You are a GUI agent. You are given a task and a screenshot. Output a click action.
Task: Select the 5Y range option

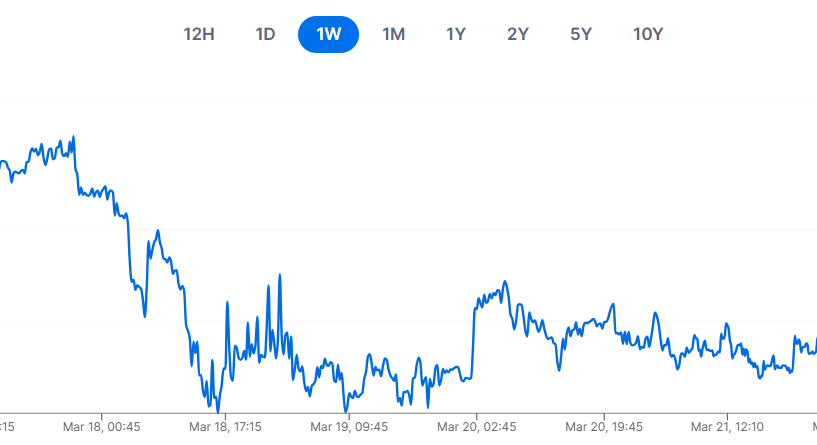[x=581, y=34]
